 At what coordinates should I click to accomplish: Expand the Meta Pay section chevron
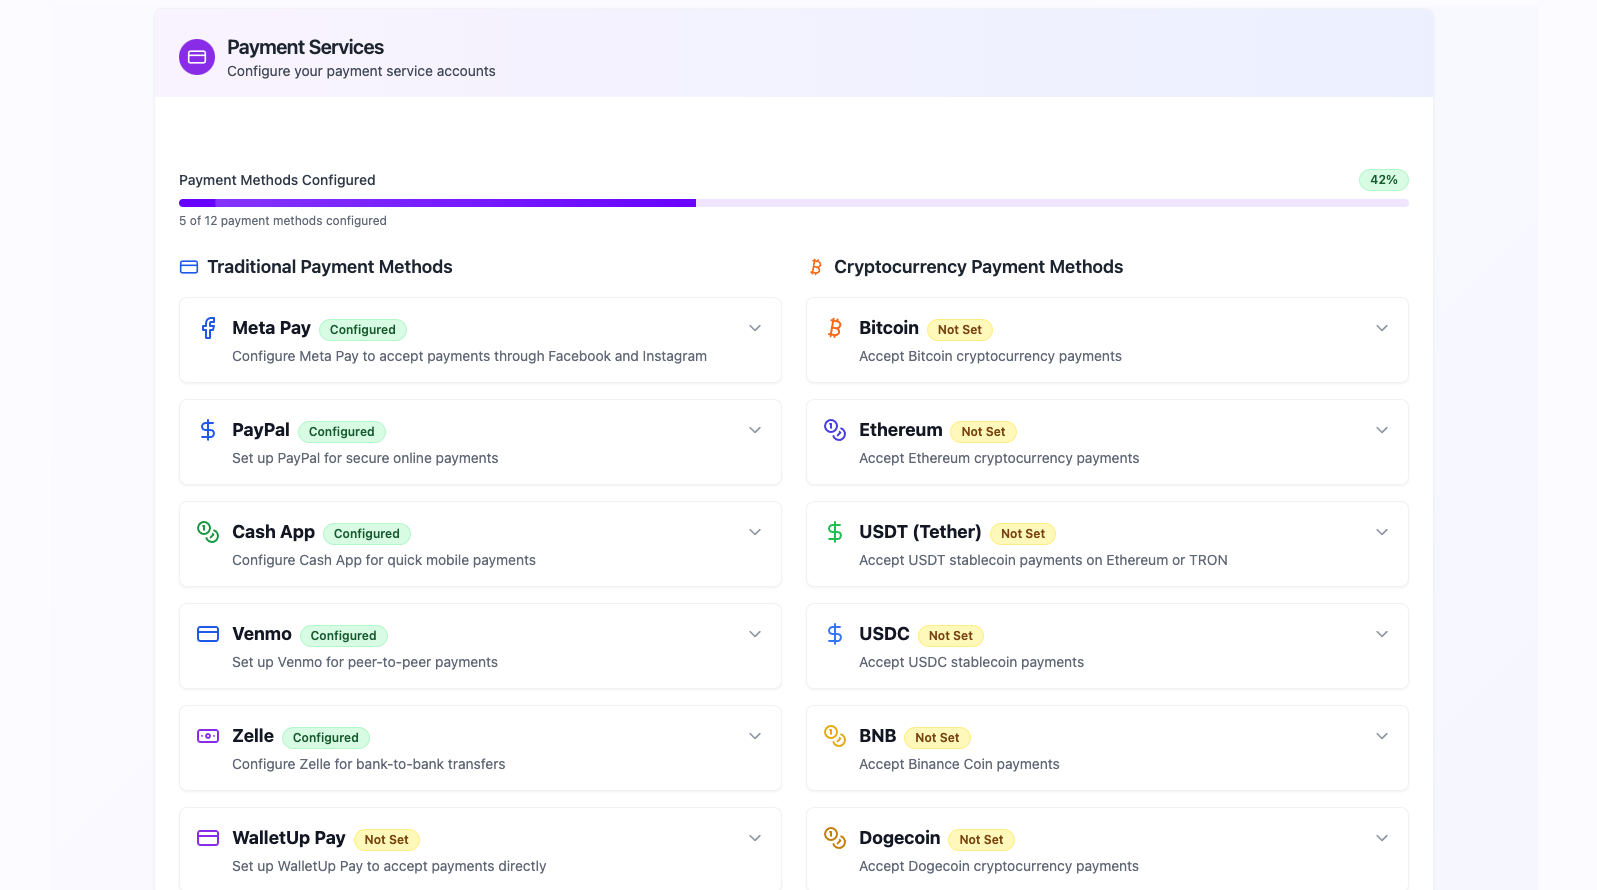[755, 328]
